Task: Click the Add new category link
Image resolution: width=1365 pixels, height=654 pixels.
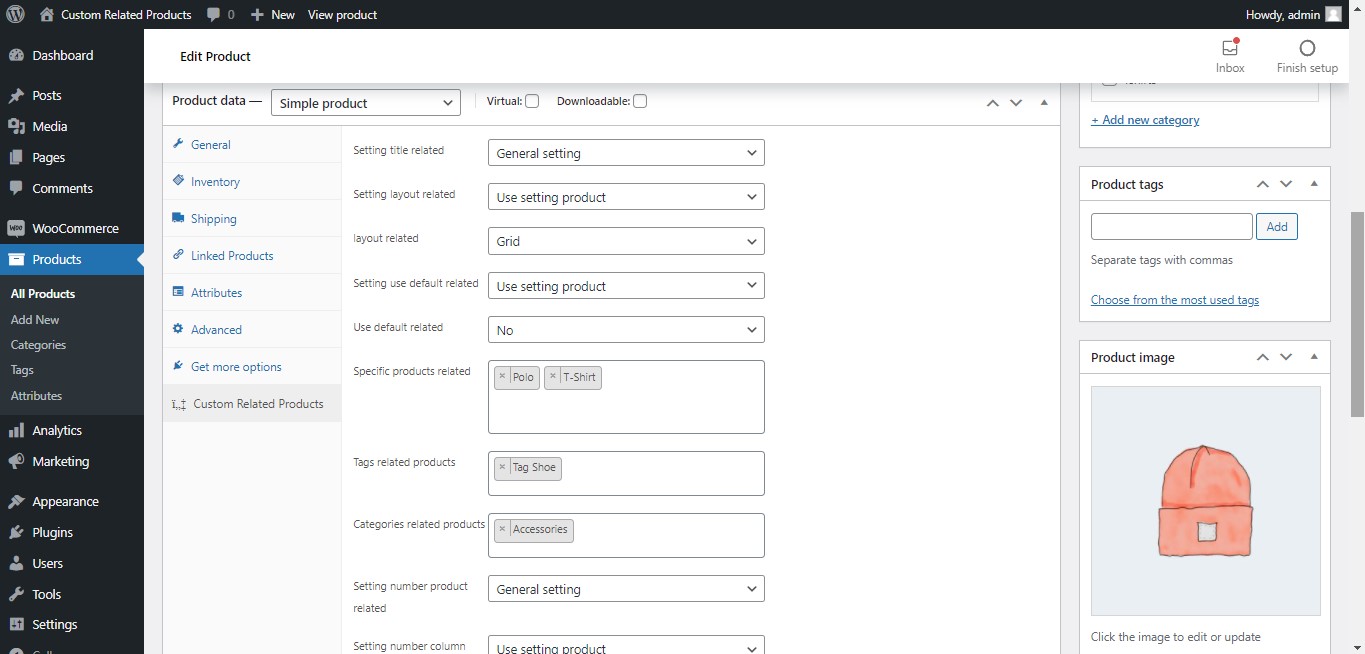Action: (1145, 120)
